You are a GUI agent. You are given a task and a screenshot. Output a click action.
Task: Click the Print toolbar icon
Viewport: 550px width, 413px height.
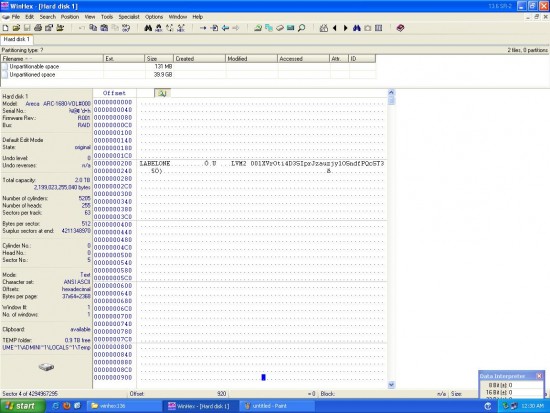pyautogui.click(x=38, y=28)
